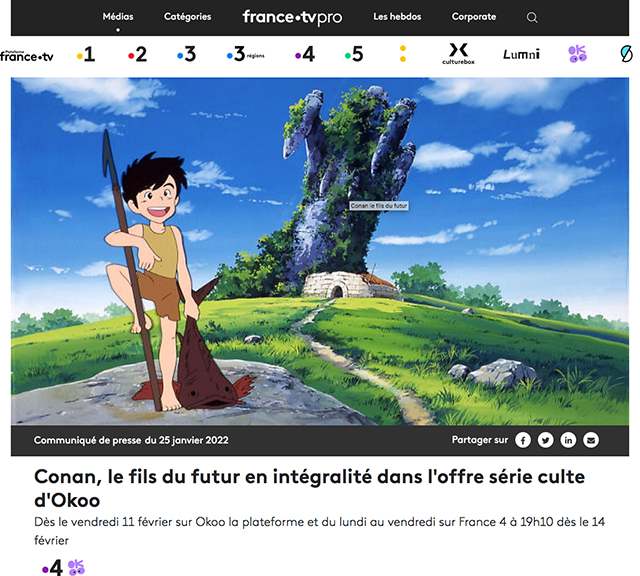Open the Corporate menu

(474, 17)
